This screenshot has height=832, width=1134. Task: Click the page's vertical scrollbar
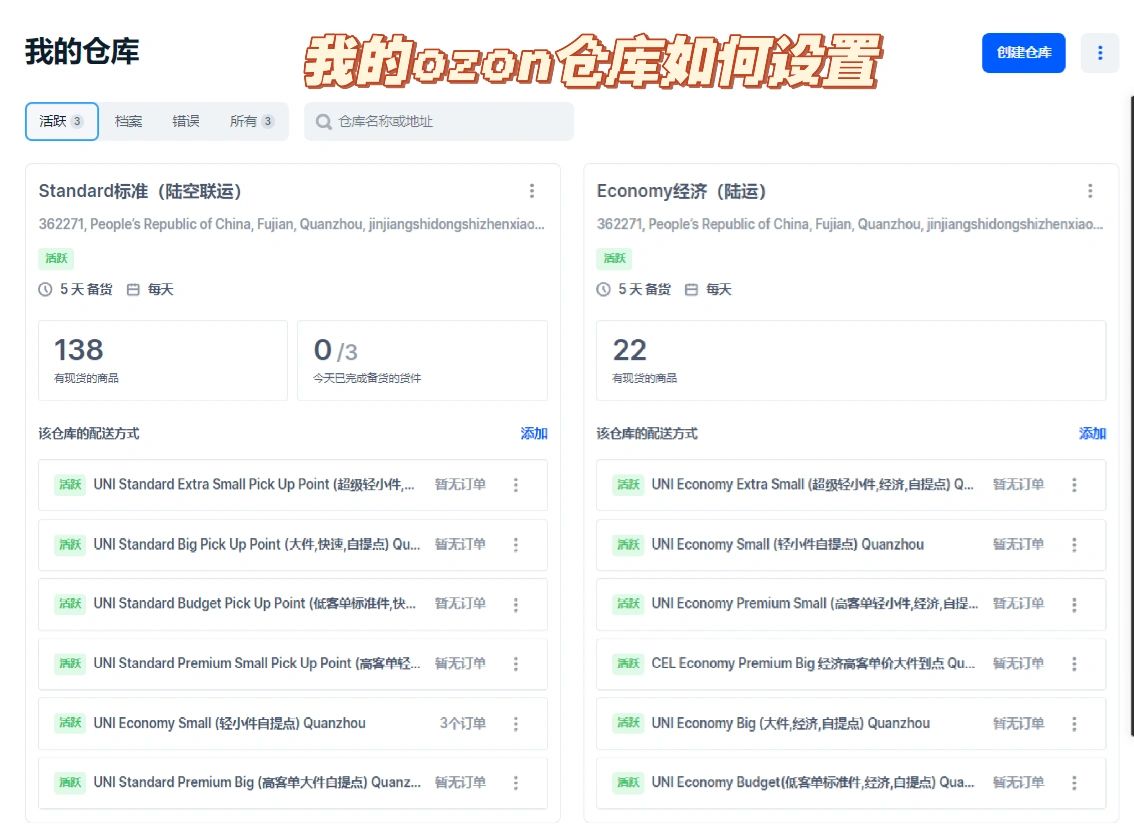[x=1131, y=416]
